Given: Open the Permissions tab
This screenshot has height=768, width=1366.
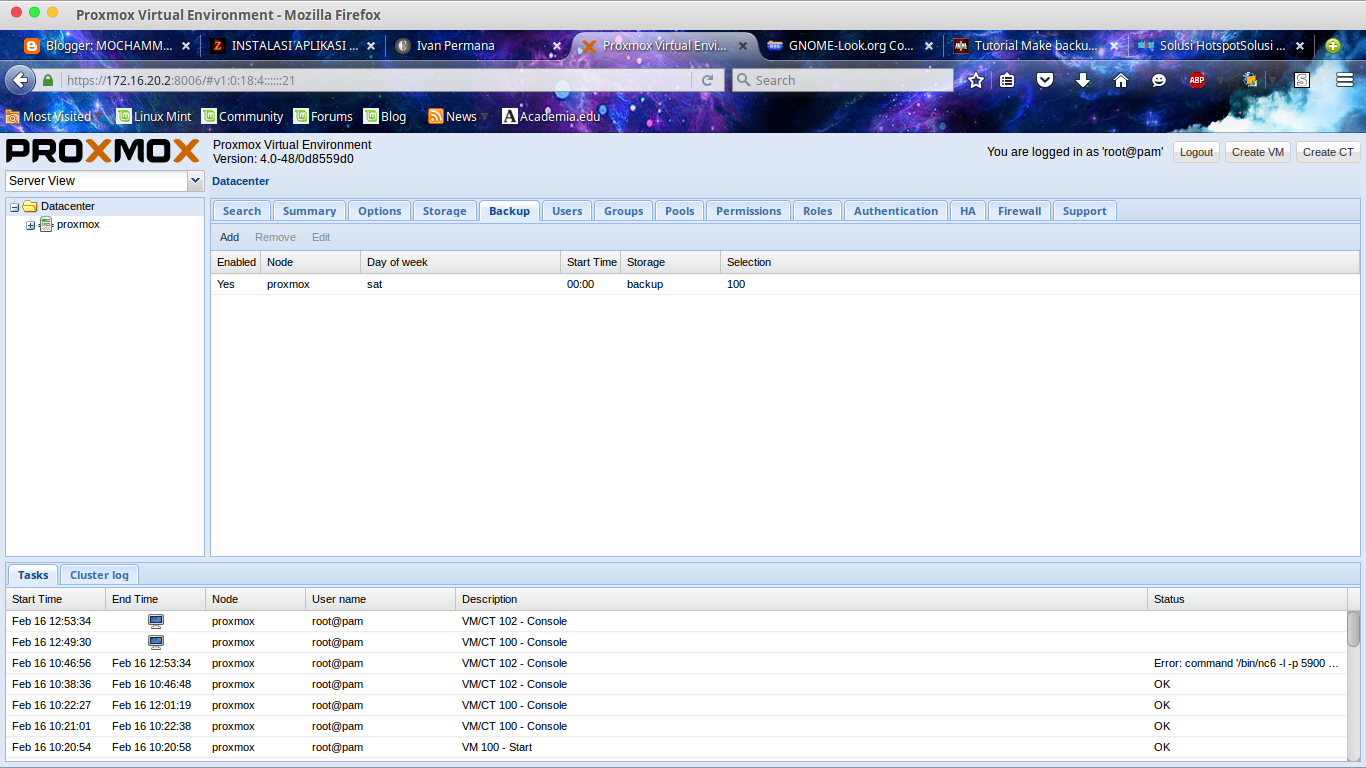Looking at the screenshot, I should pyautogui.click(x=749, y=211).
